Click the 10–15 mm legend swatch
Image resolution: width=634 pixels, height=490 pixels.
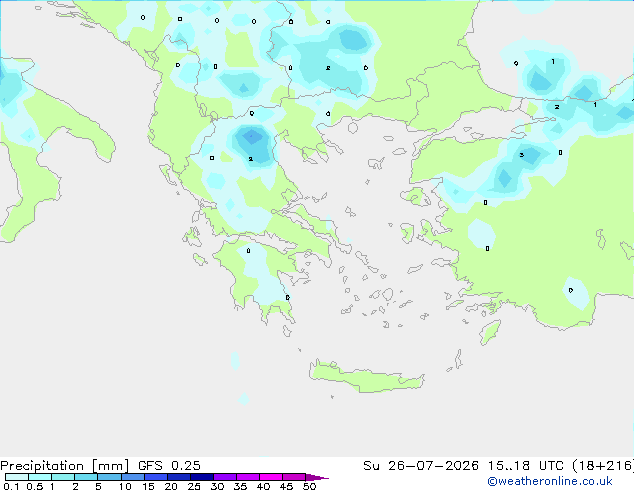click(133, 477)
